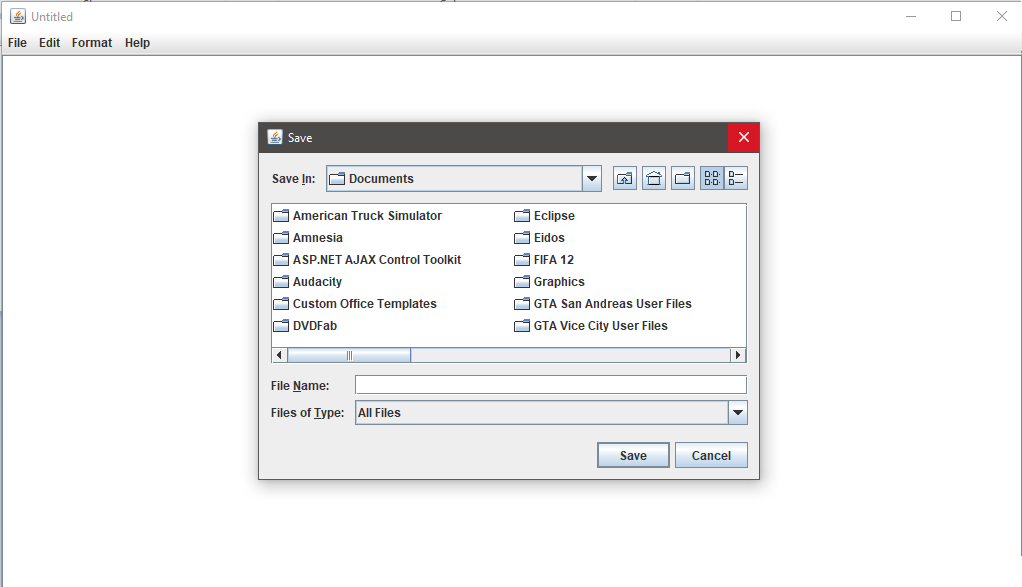Create a new folder using the toolbar icon
This screenshot has width=1022, height=587.
click(x=683, y=177)
